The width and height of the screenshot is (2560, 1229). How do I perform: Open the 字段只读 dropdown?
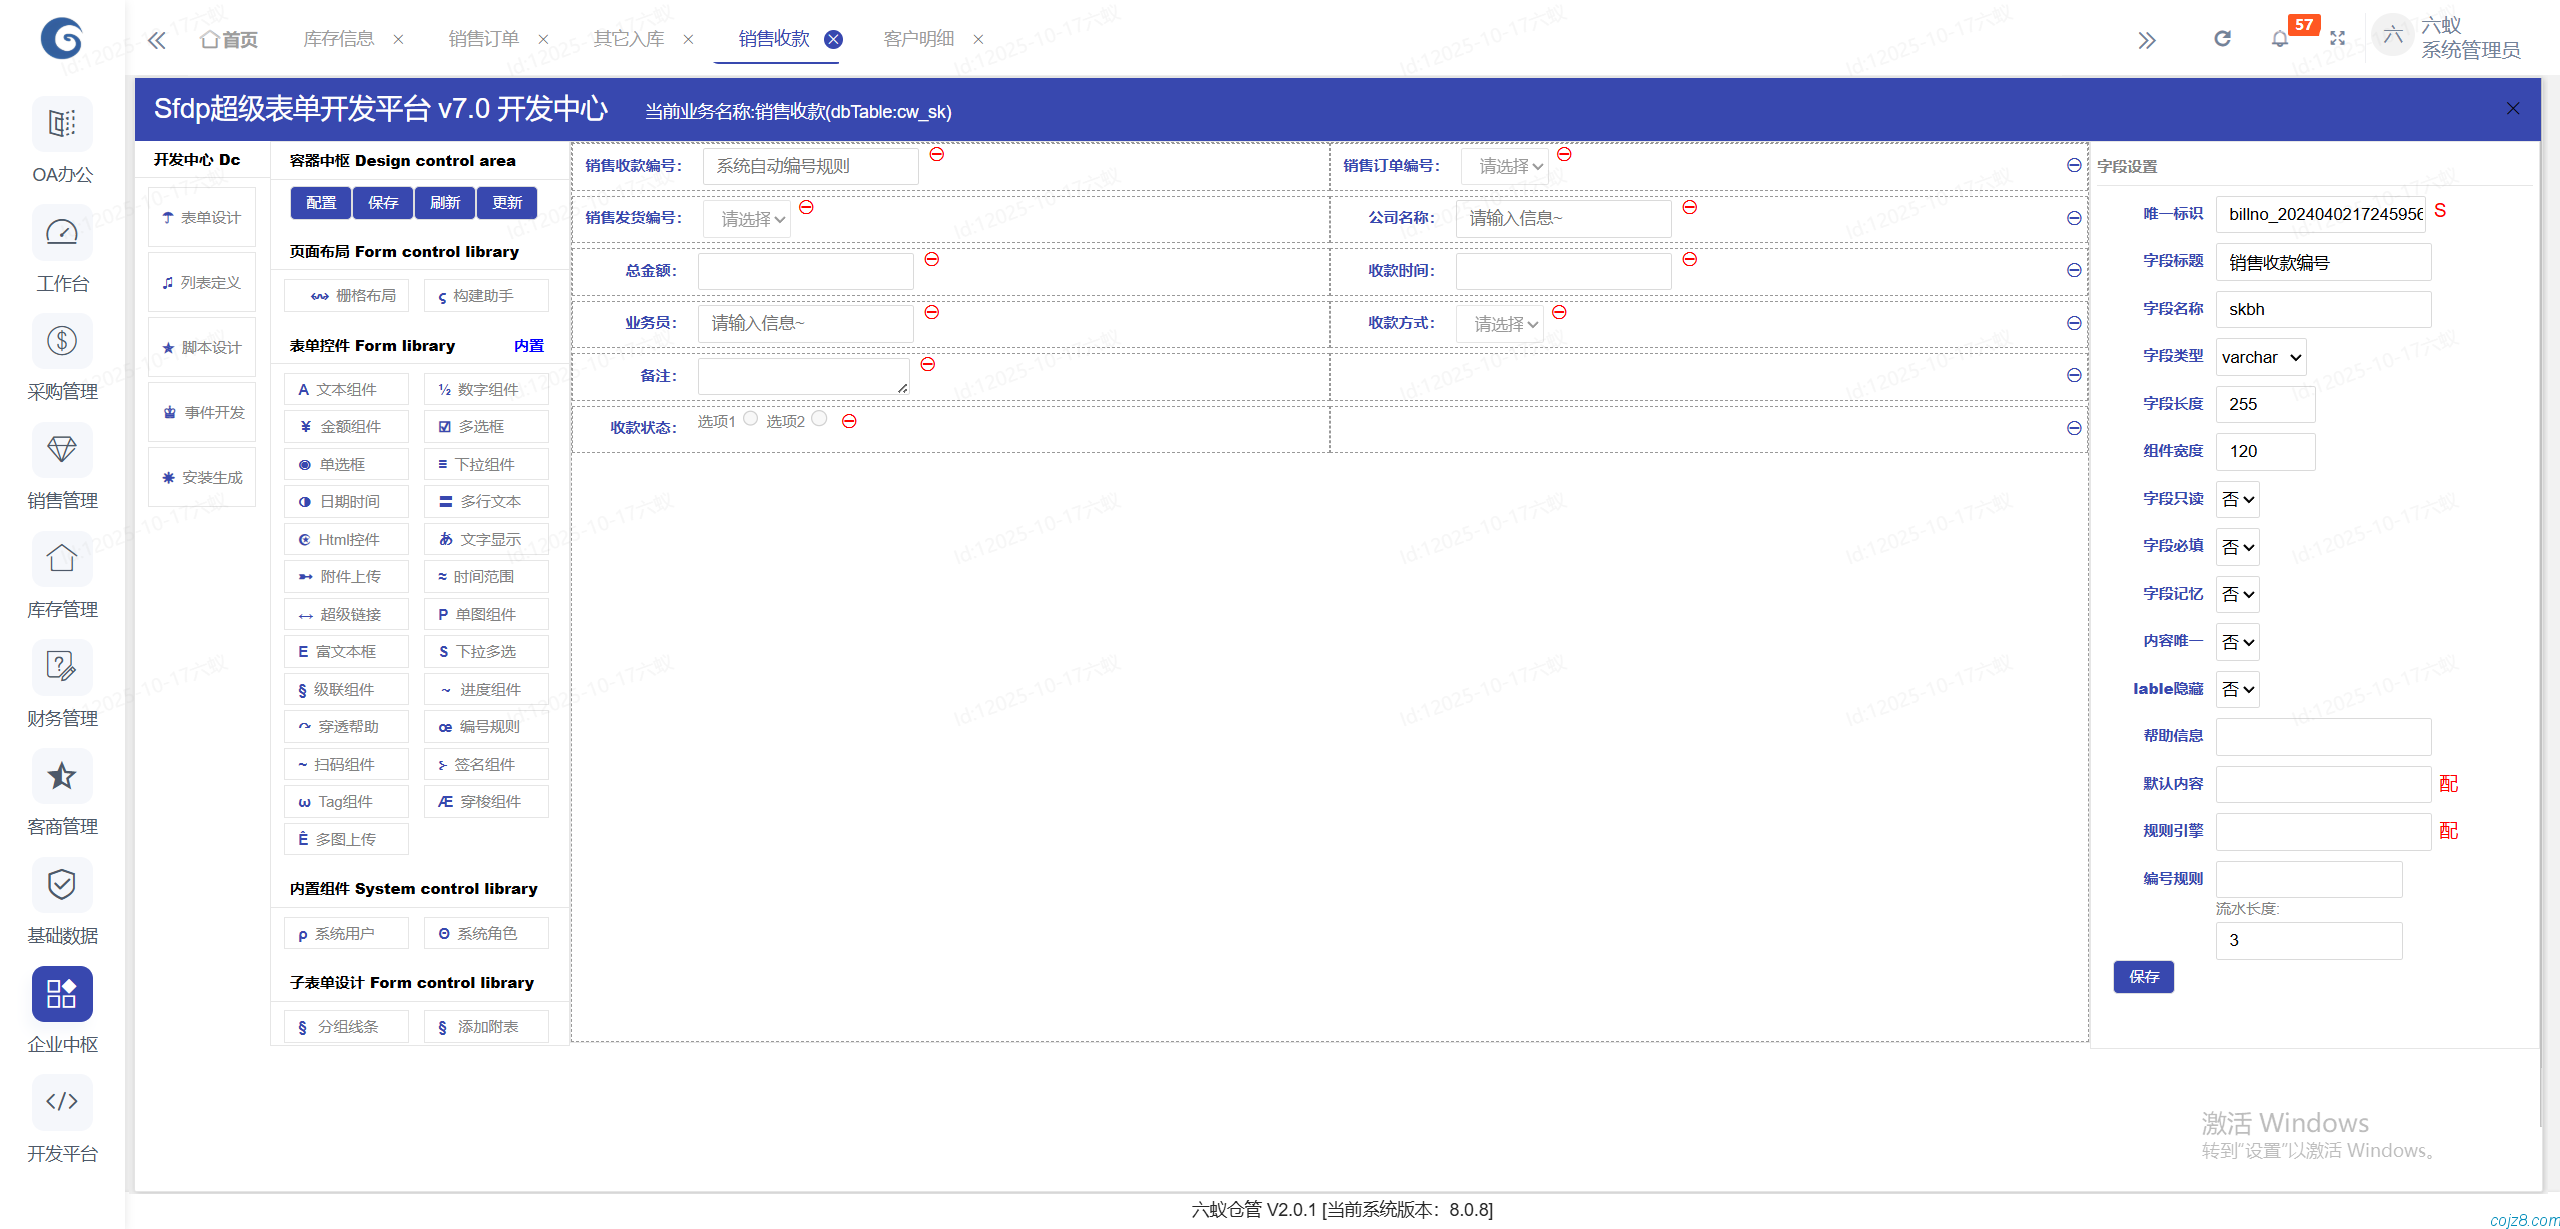click(x=2238, y=499)
